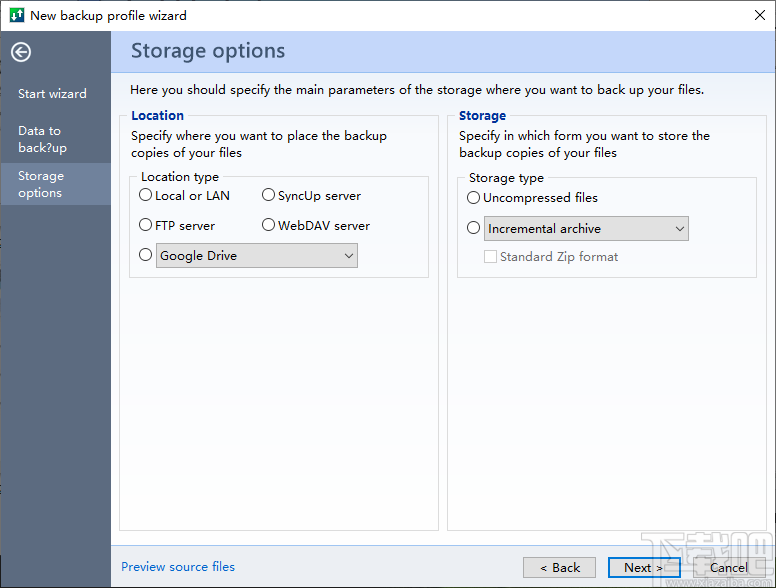776x588 pixels.
Task: Open Preview source files link
Action: click(x=178, y=567)
